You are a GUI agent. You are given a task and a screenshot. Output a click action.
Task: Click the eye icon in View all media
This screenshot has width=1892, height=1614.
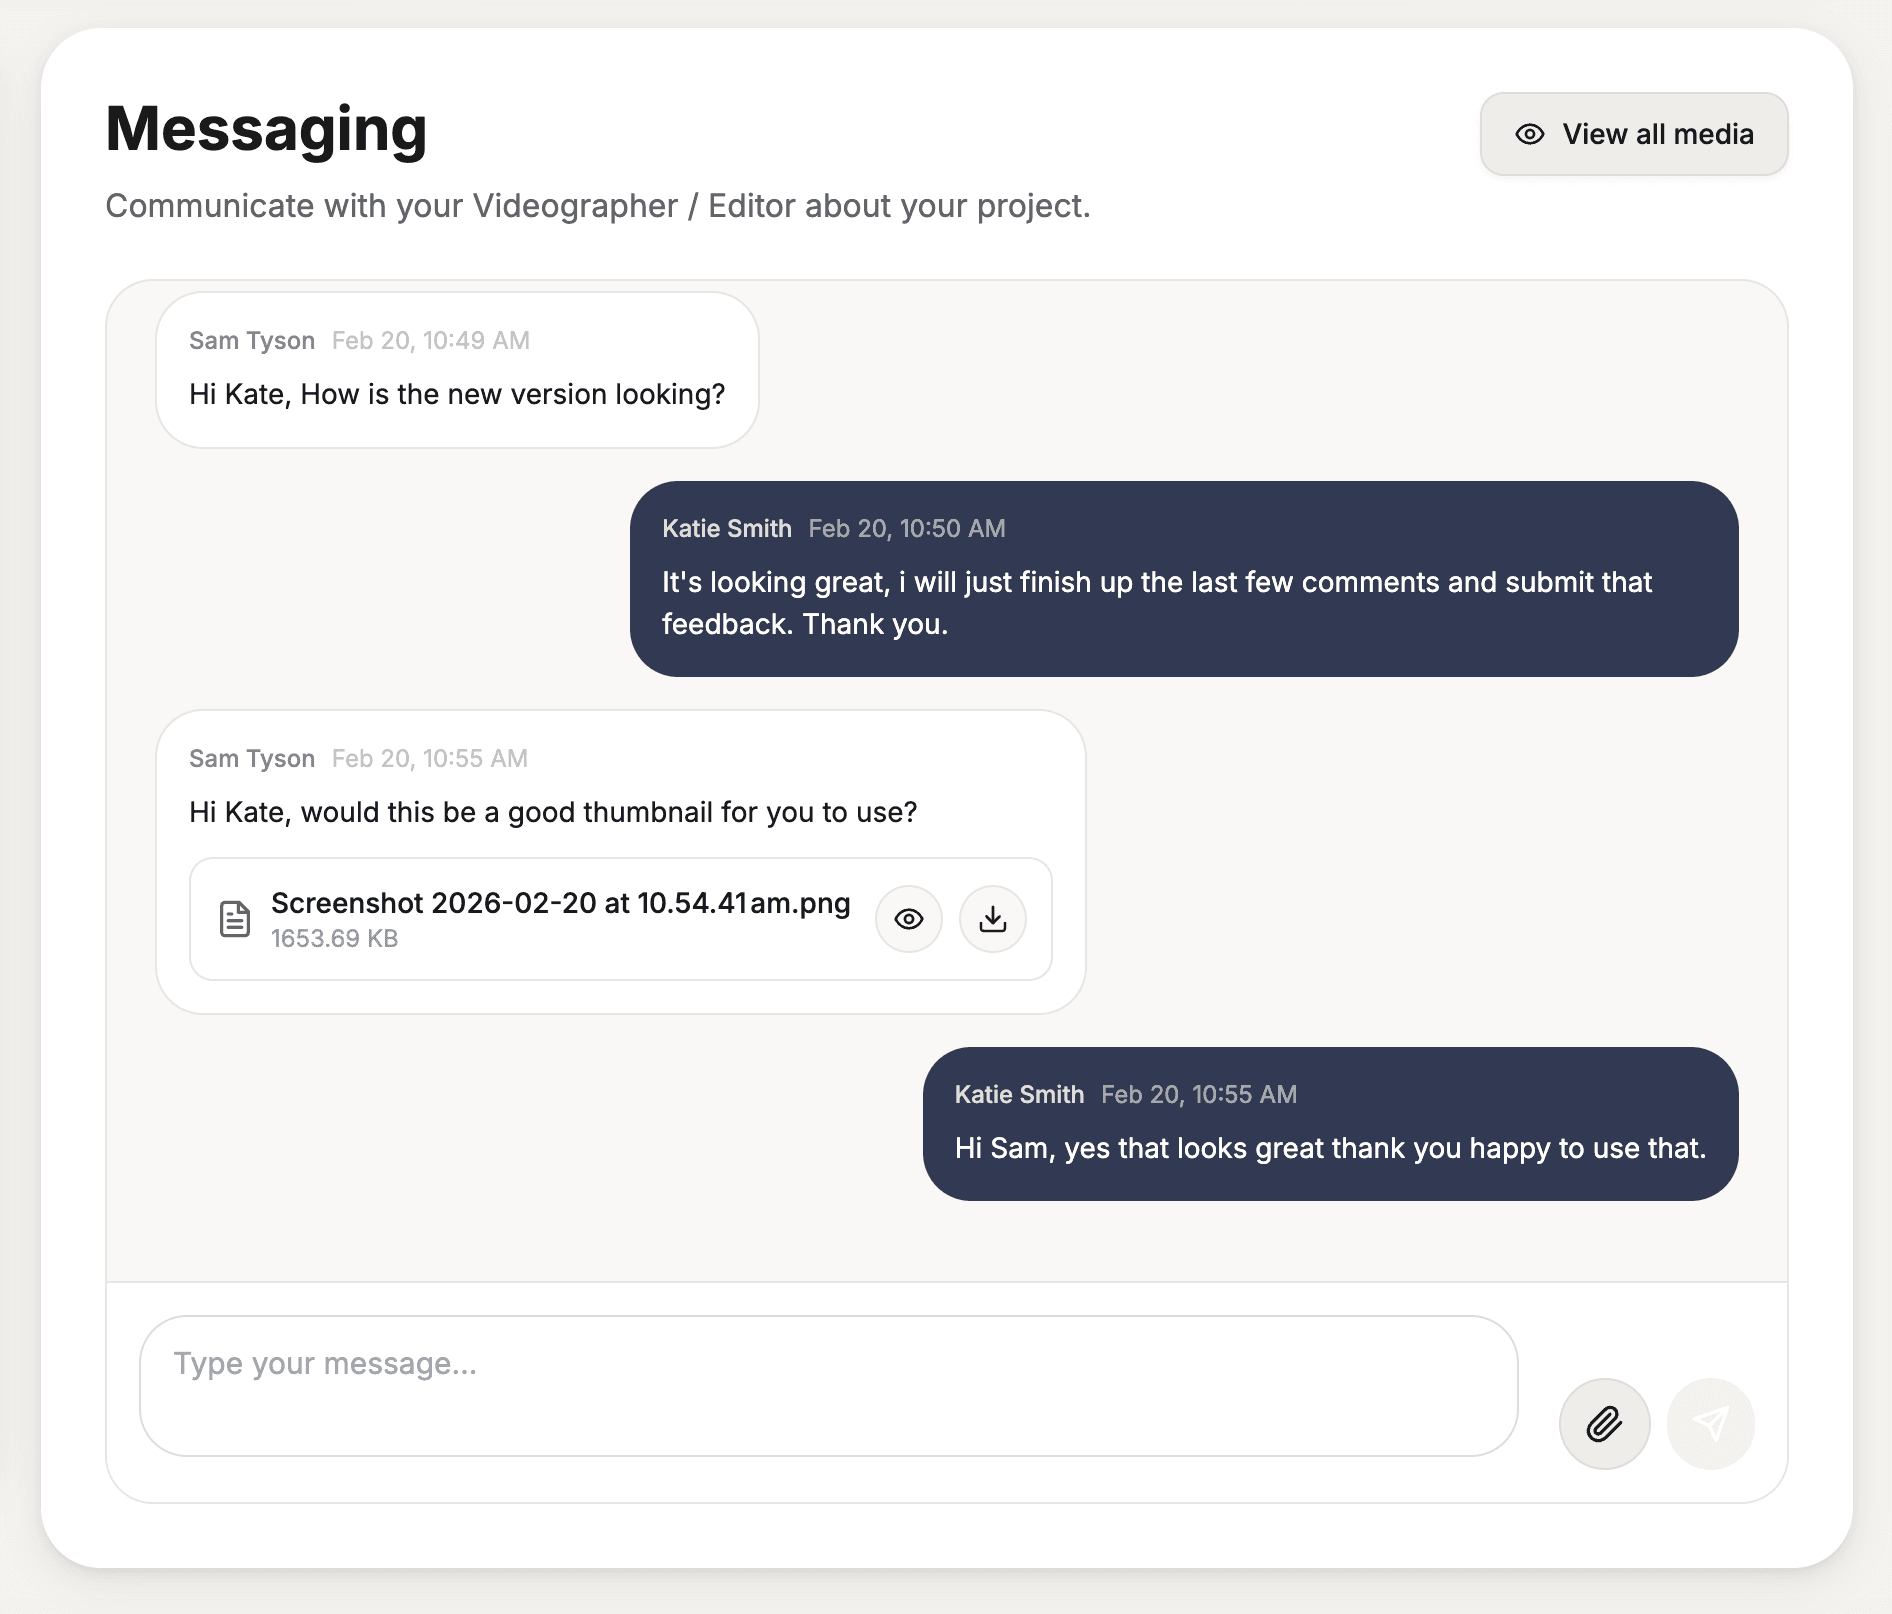click(1530, 134)
